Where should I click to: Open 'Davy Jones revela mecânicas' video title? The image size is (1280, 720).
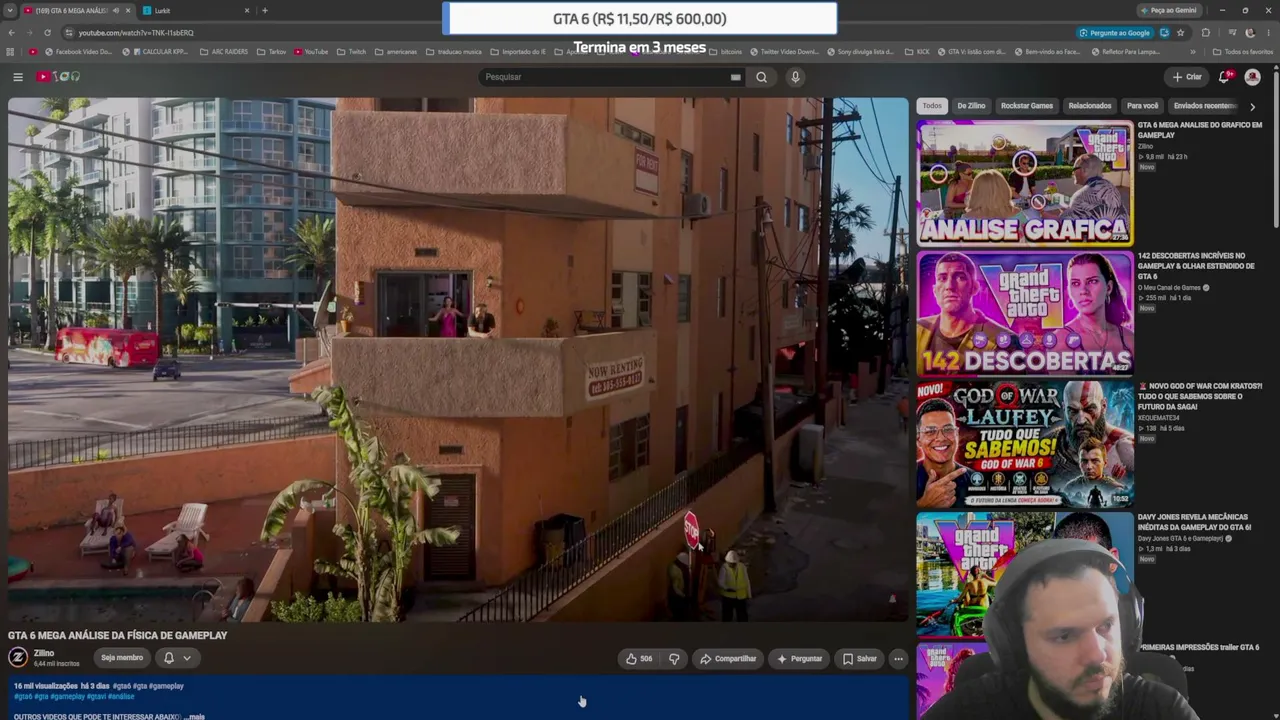(x=1194, y=522)
